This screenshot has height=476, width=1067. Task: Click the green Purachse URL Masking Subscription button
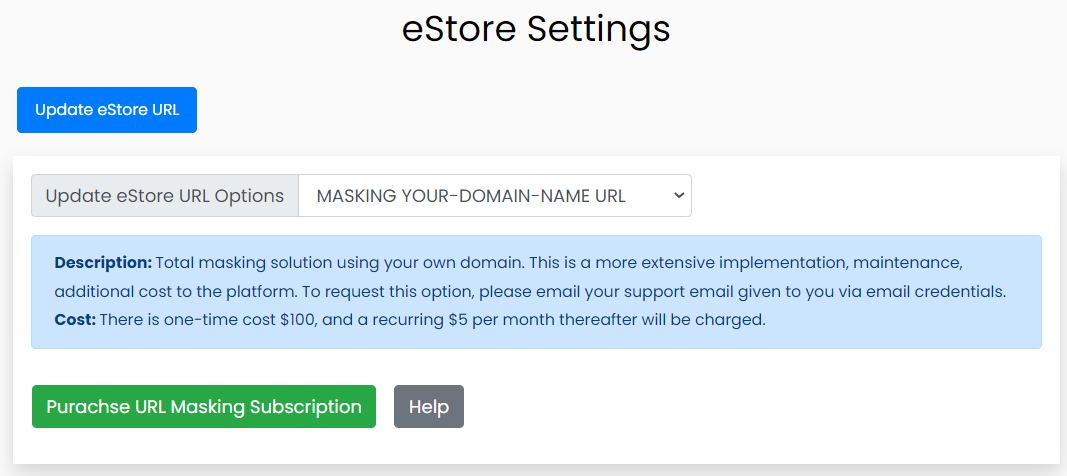pos(204,407)
